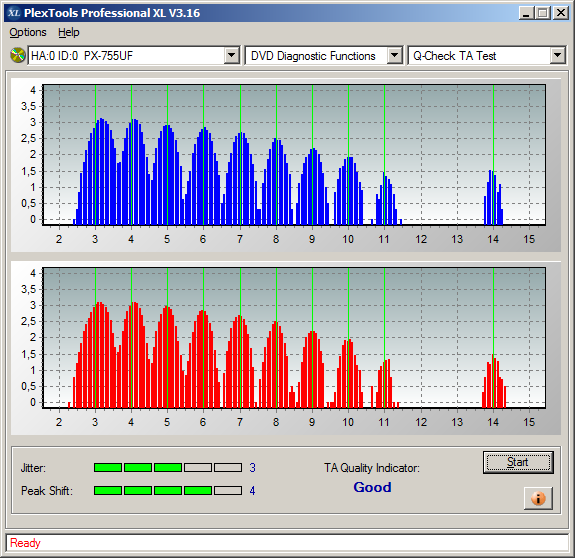Image resolution: width=575 pixels, height=558 pixels.
Task: Click the orange info icon button
Action: tap(538, 498)
